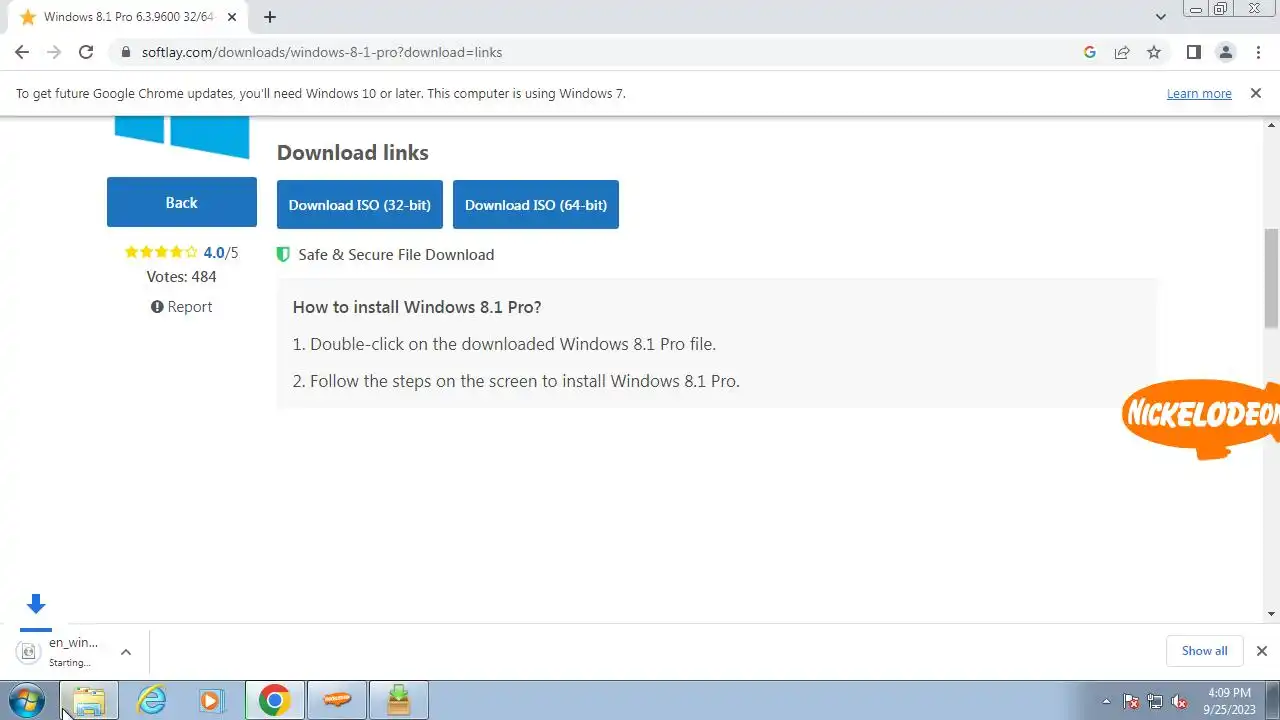Open the en_win... download item

pos(62,651)
